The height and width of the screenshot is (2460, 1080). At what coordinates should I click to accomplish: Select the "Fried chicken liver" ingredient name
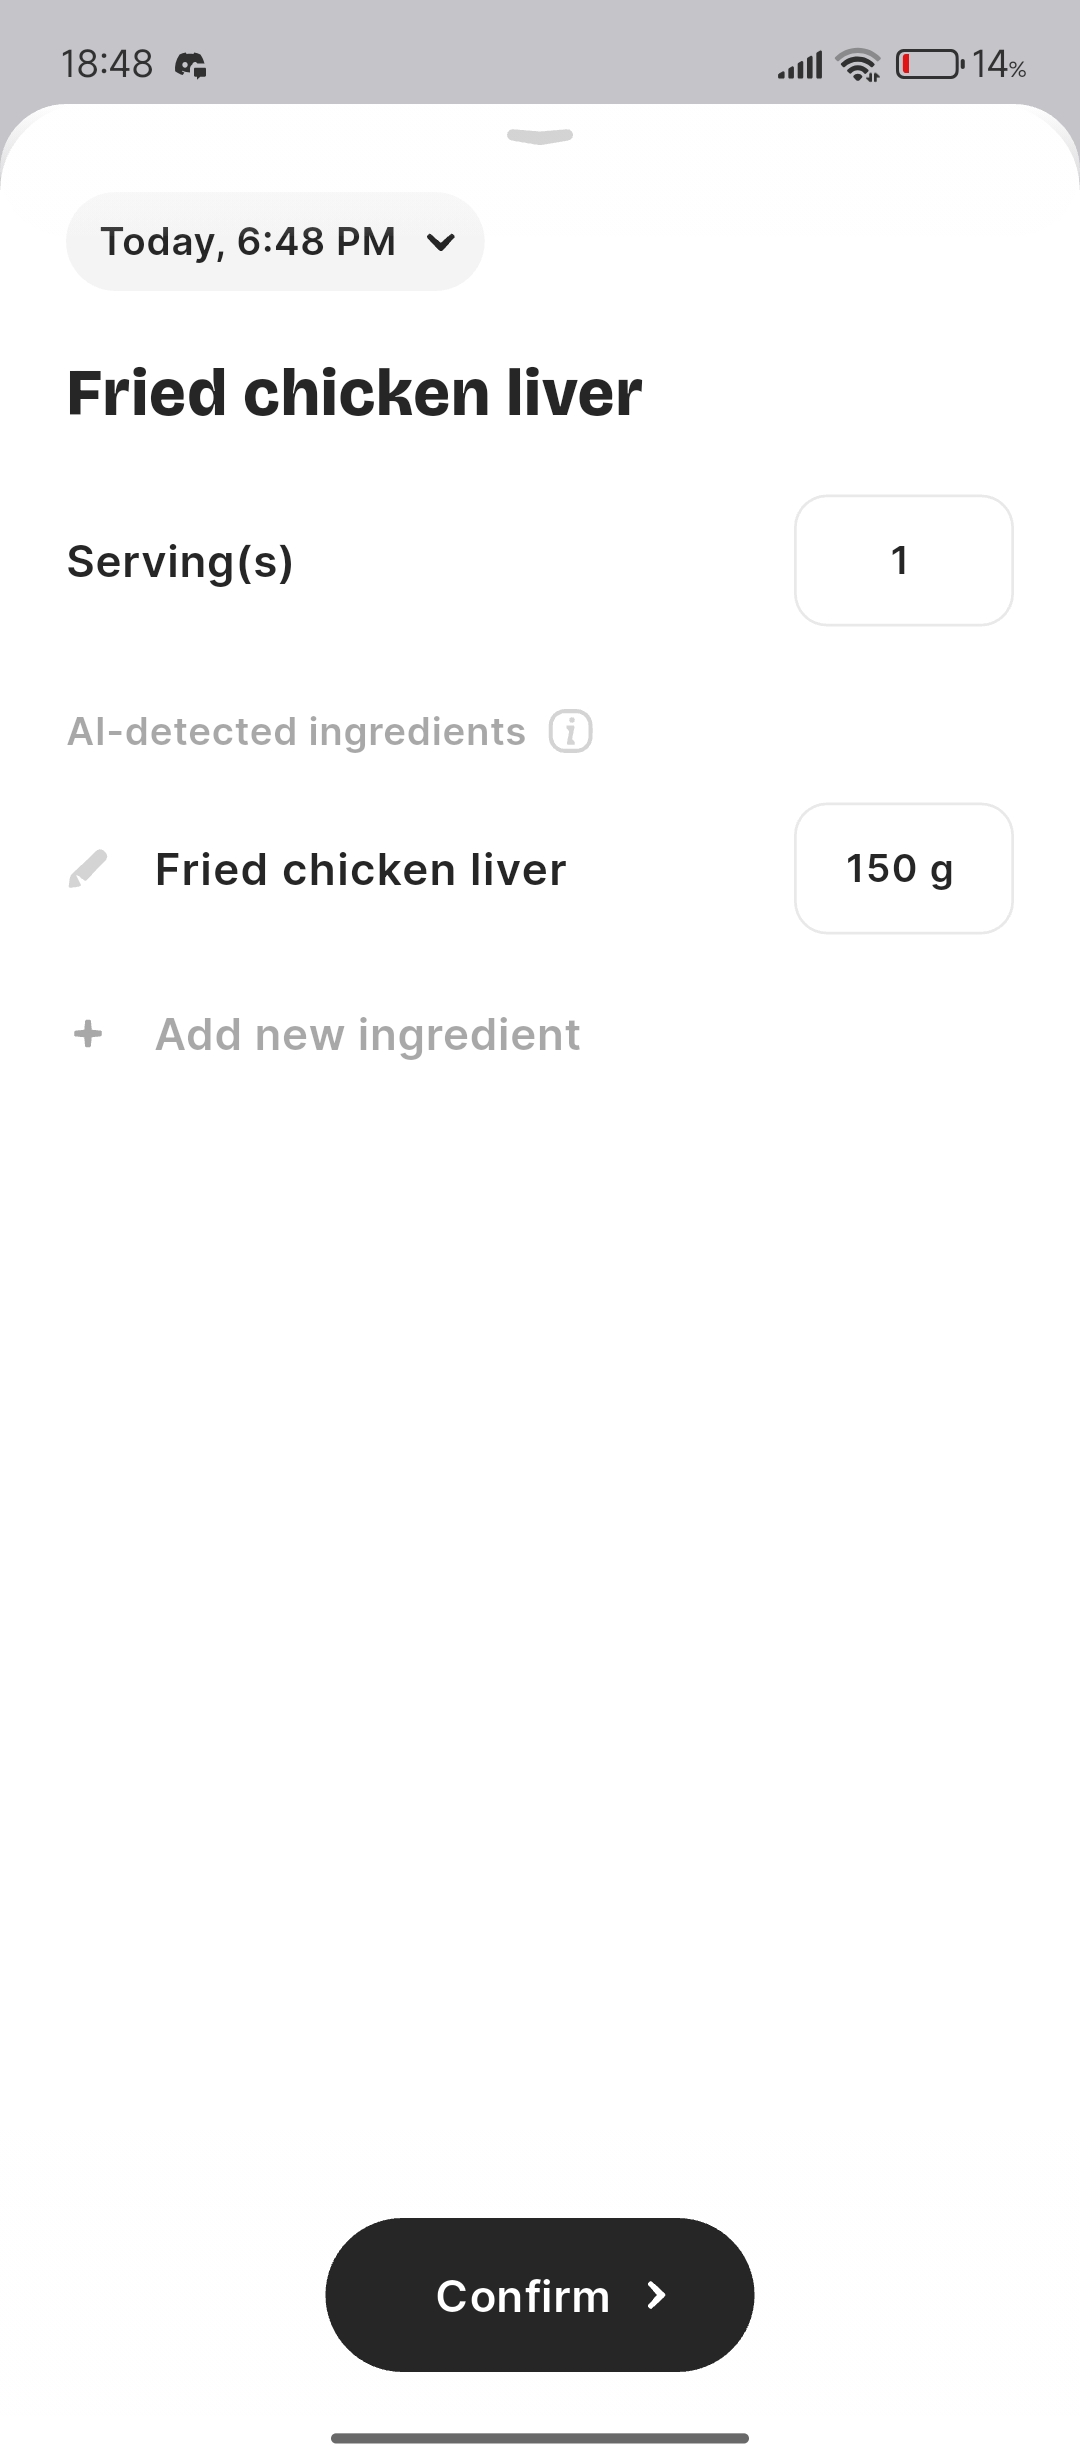click(x=360, y=869)
